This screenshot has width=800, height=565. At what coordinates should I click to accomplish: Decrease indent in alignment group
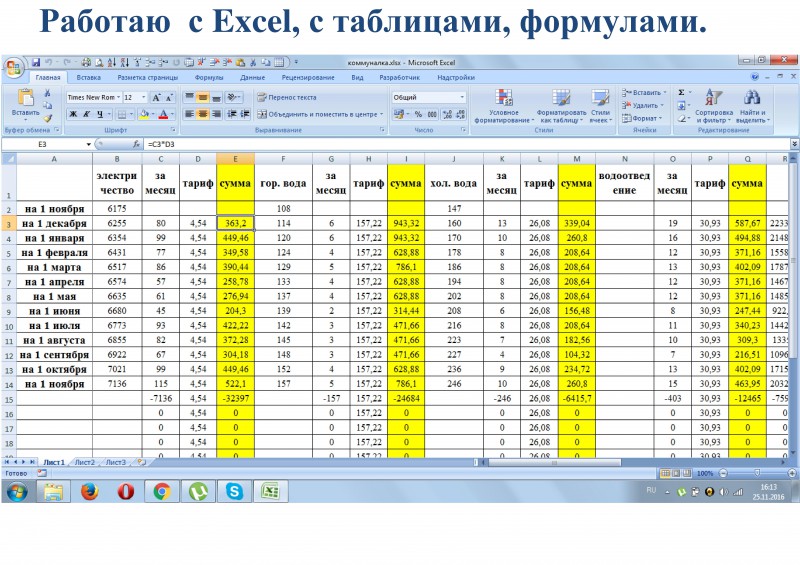click(x=231, y=114)
